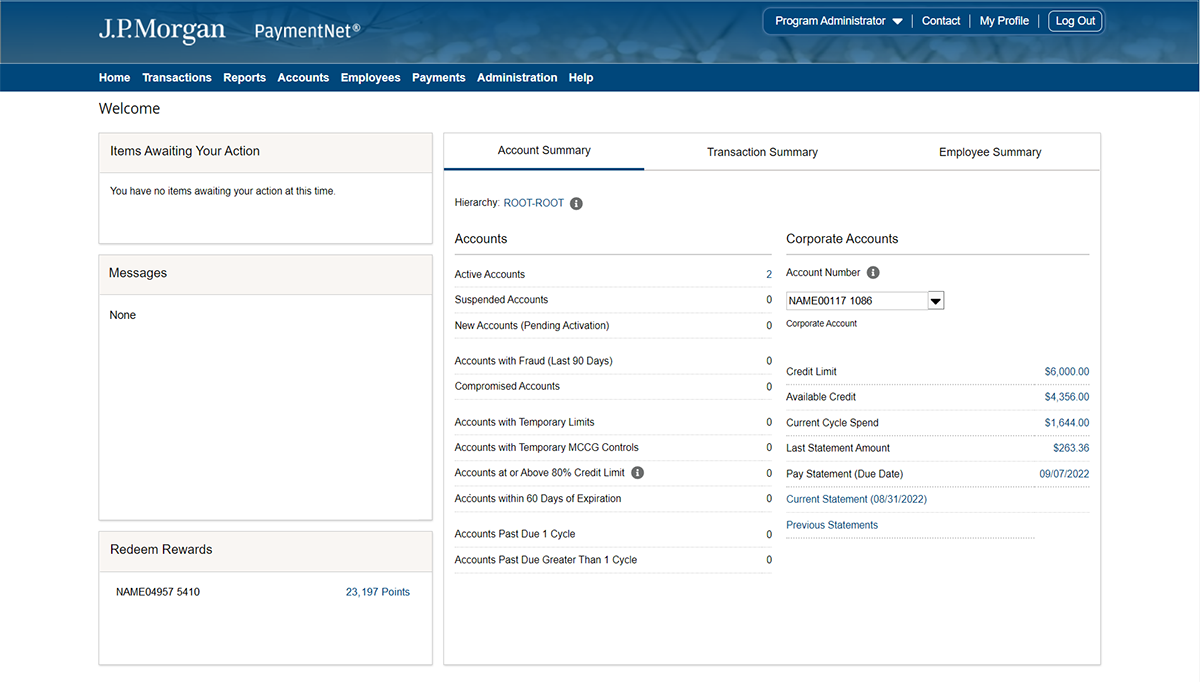Open Current Statement (08/31/2022) link

(856, 499)
